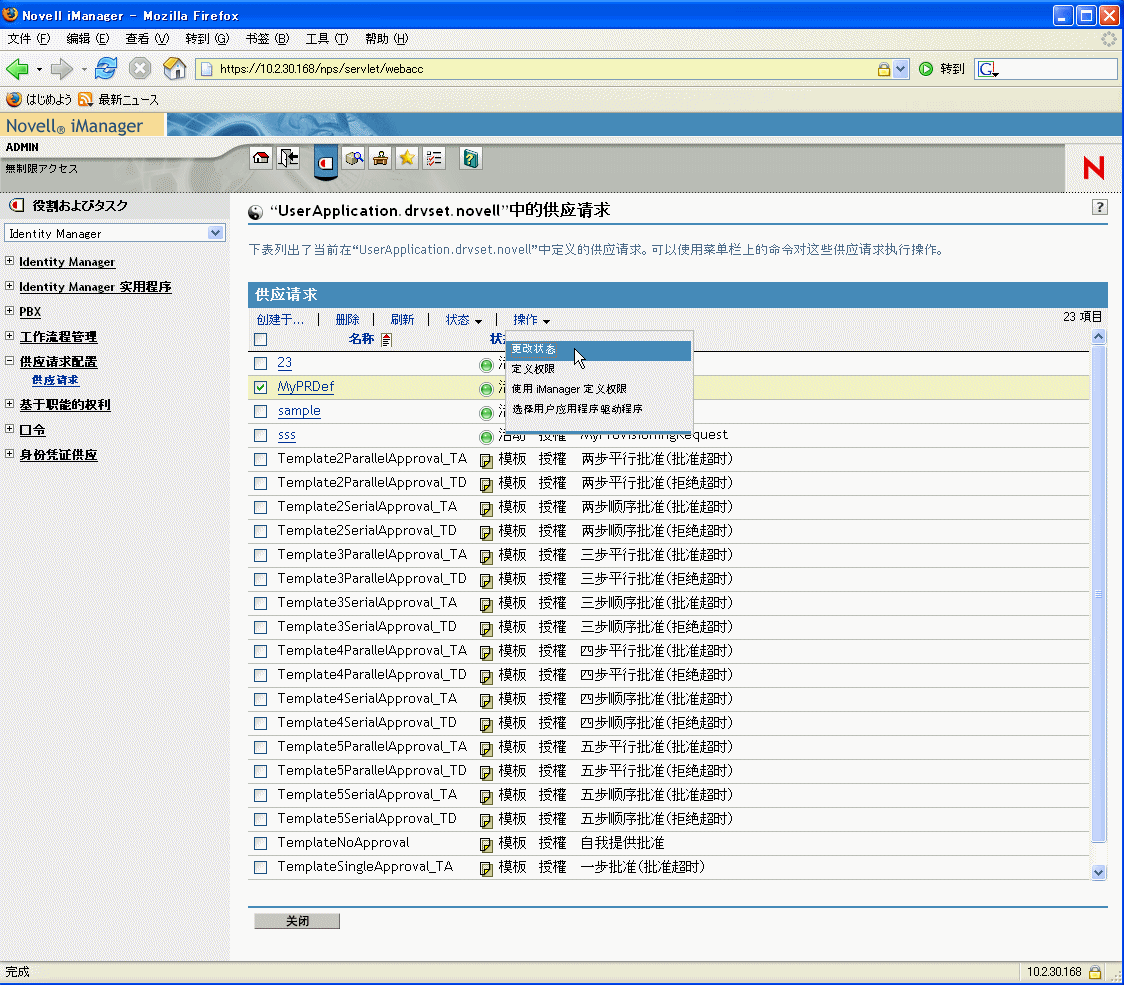Check the box for the sample request
This screenshot has width=1124, height=985.
[261, 411]
